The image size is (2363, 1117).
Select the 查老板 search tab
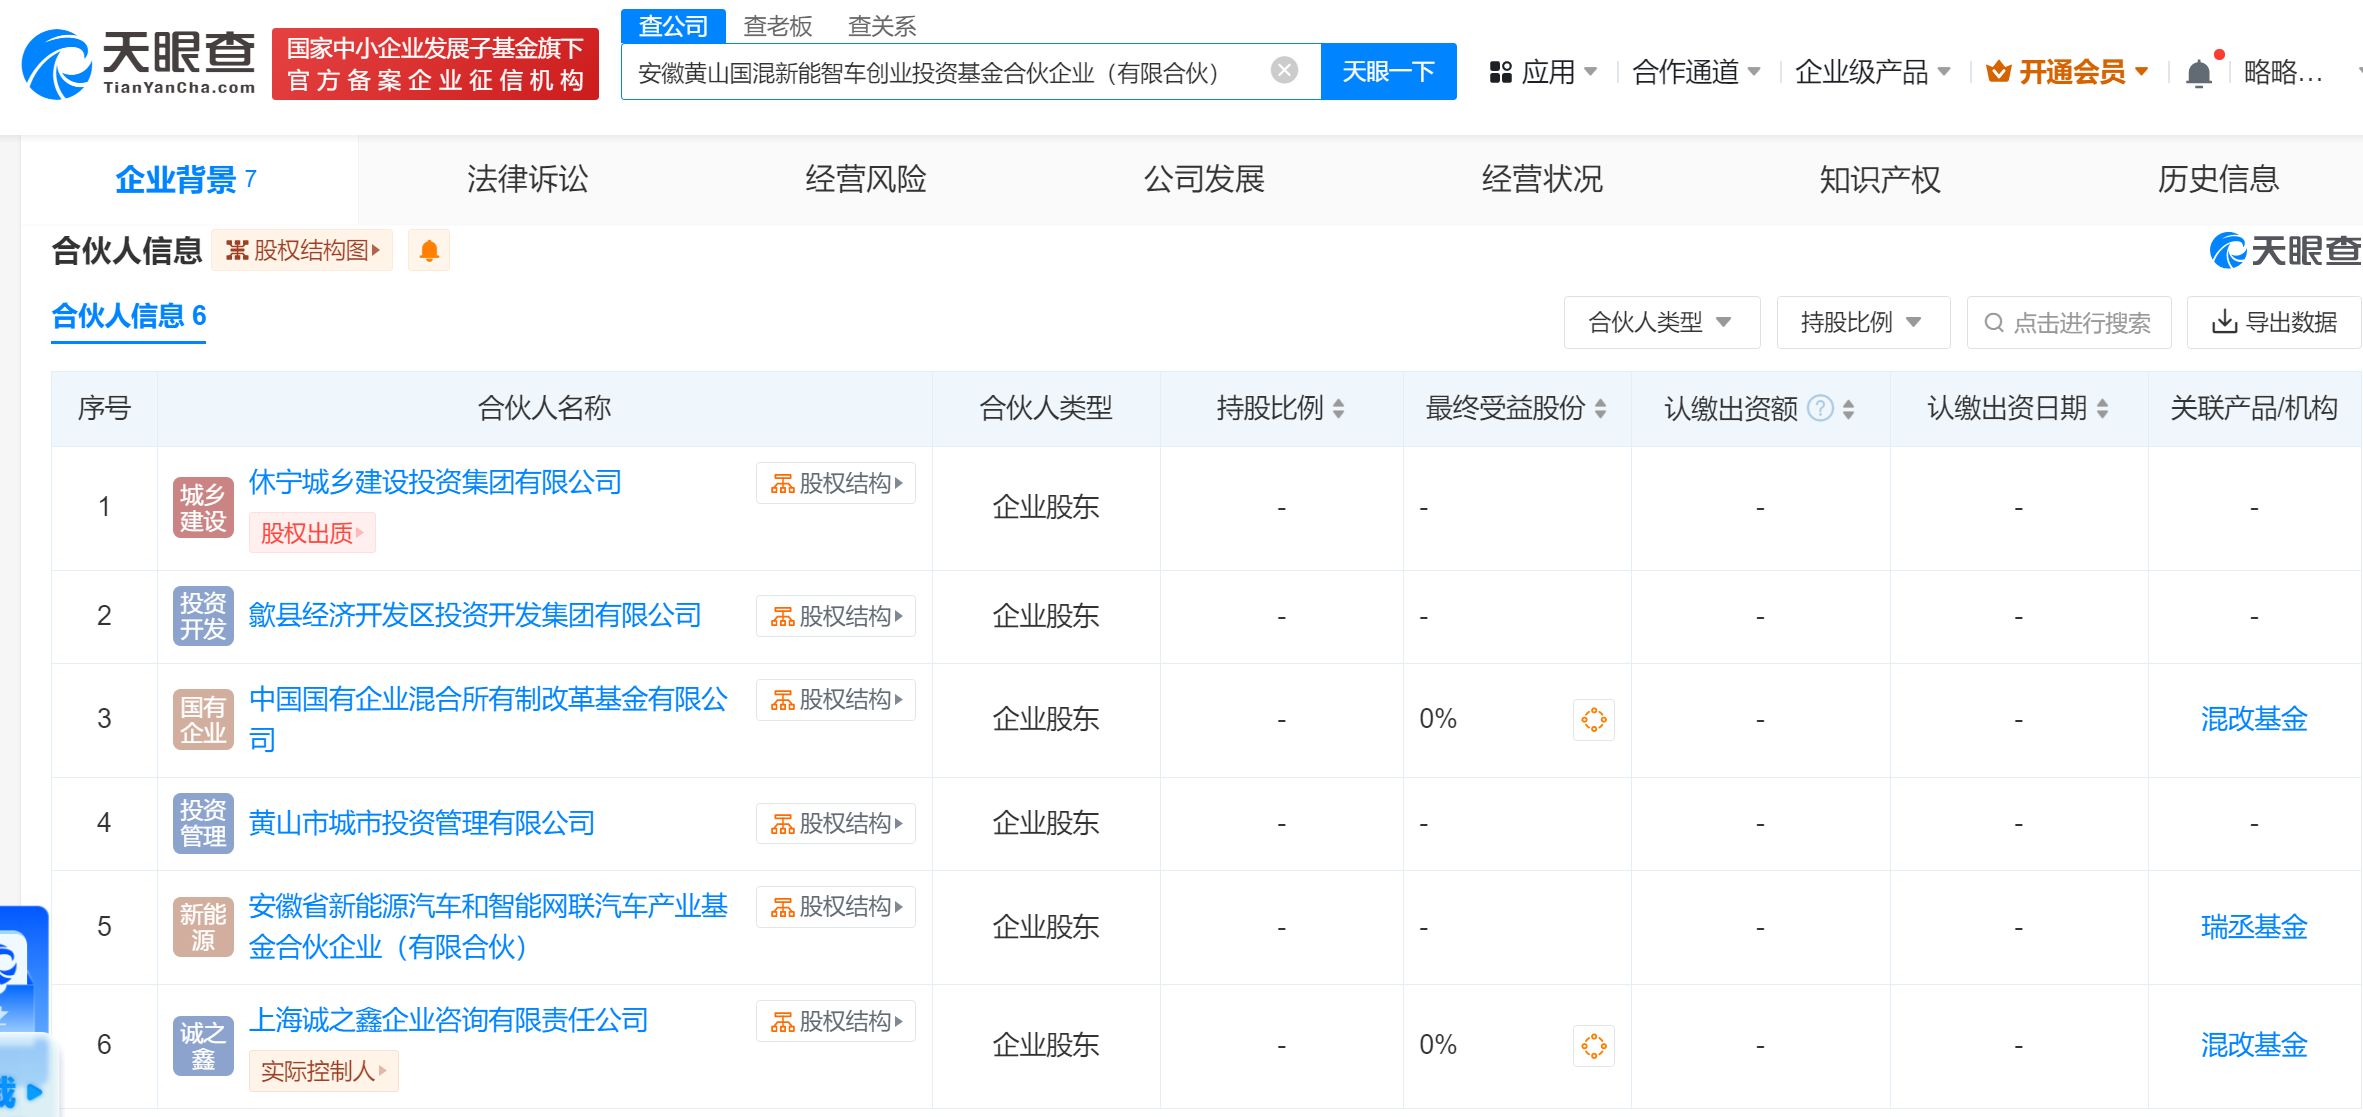tap(778, 26)
